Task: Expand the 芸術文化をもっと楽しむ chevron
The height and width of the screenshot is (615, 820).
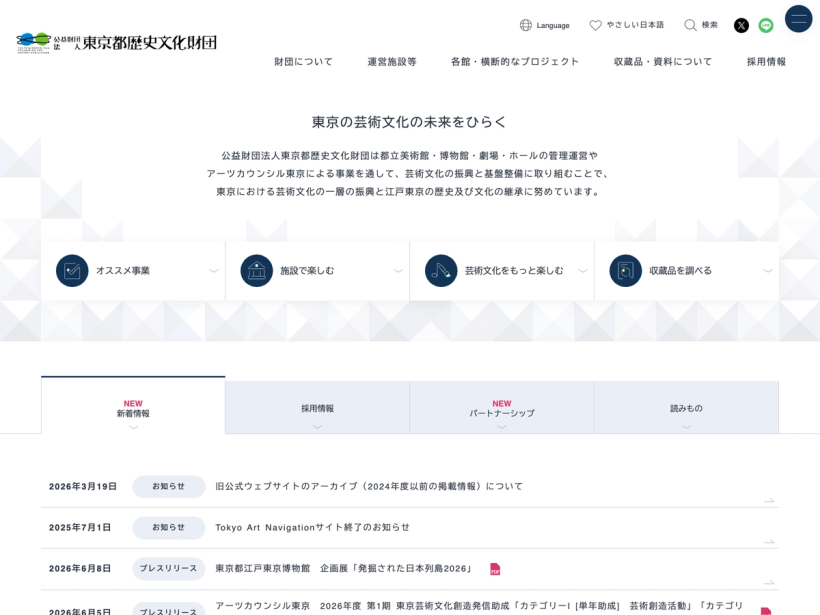Action: click(583, 271)
